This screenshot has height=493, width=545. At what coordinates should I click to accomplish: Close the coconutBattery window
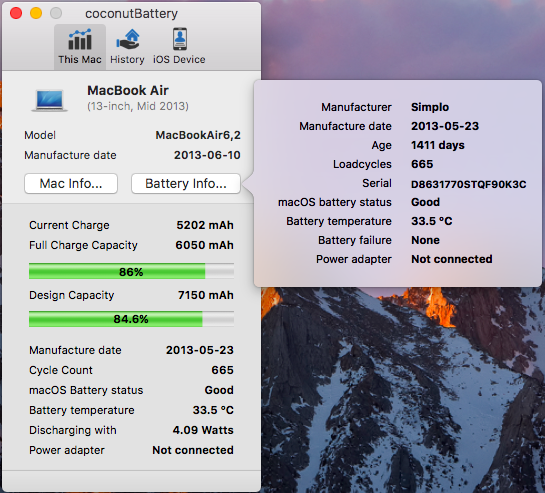(16, 13)
